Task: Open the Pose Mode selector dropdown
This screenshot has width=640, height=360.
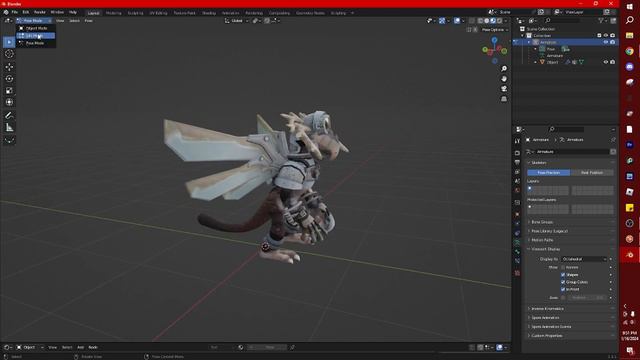Action: tap(34, 20)
